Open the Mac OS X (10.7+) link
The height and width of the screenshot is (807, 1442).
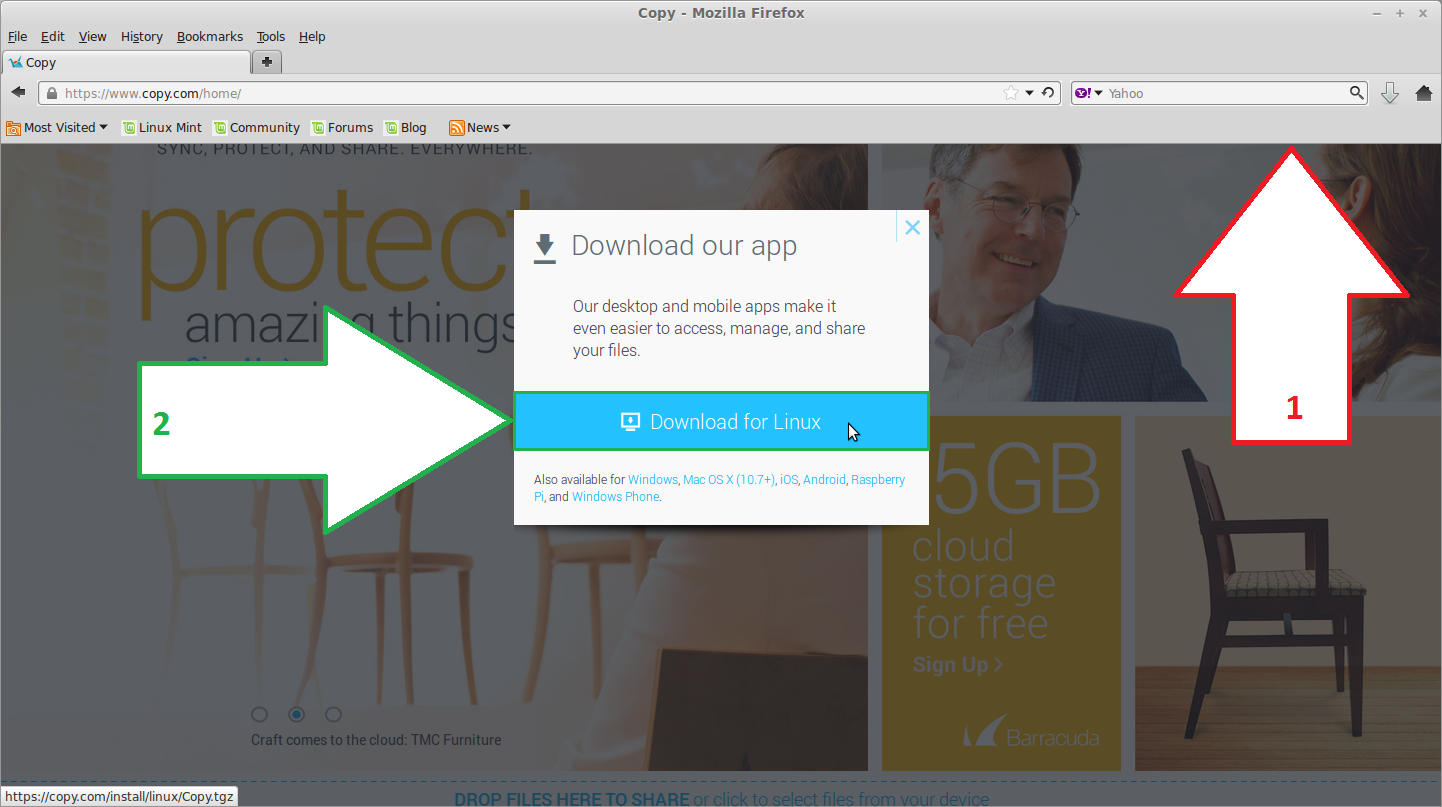tap(729, 480)
